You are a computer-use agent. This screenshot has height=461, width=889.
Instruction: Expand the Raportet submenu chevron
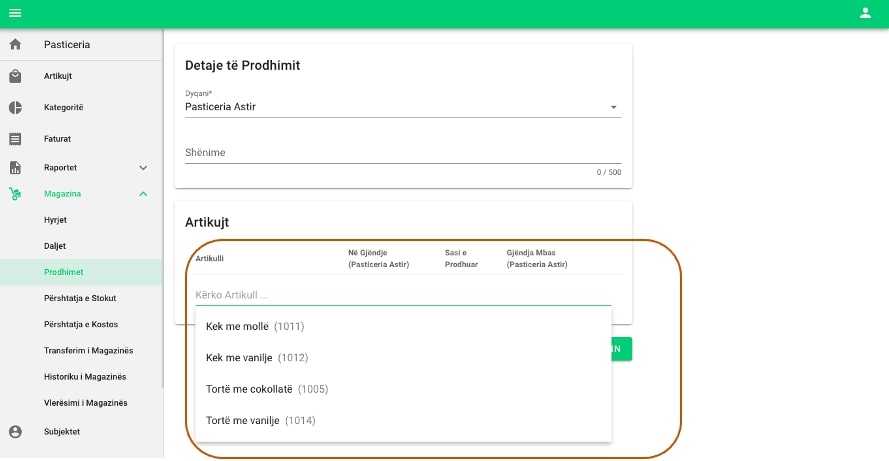click(x=143, y=168)
